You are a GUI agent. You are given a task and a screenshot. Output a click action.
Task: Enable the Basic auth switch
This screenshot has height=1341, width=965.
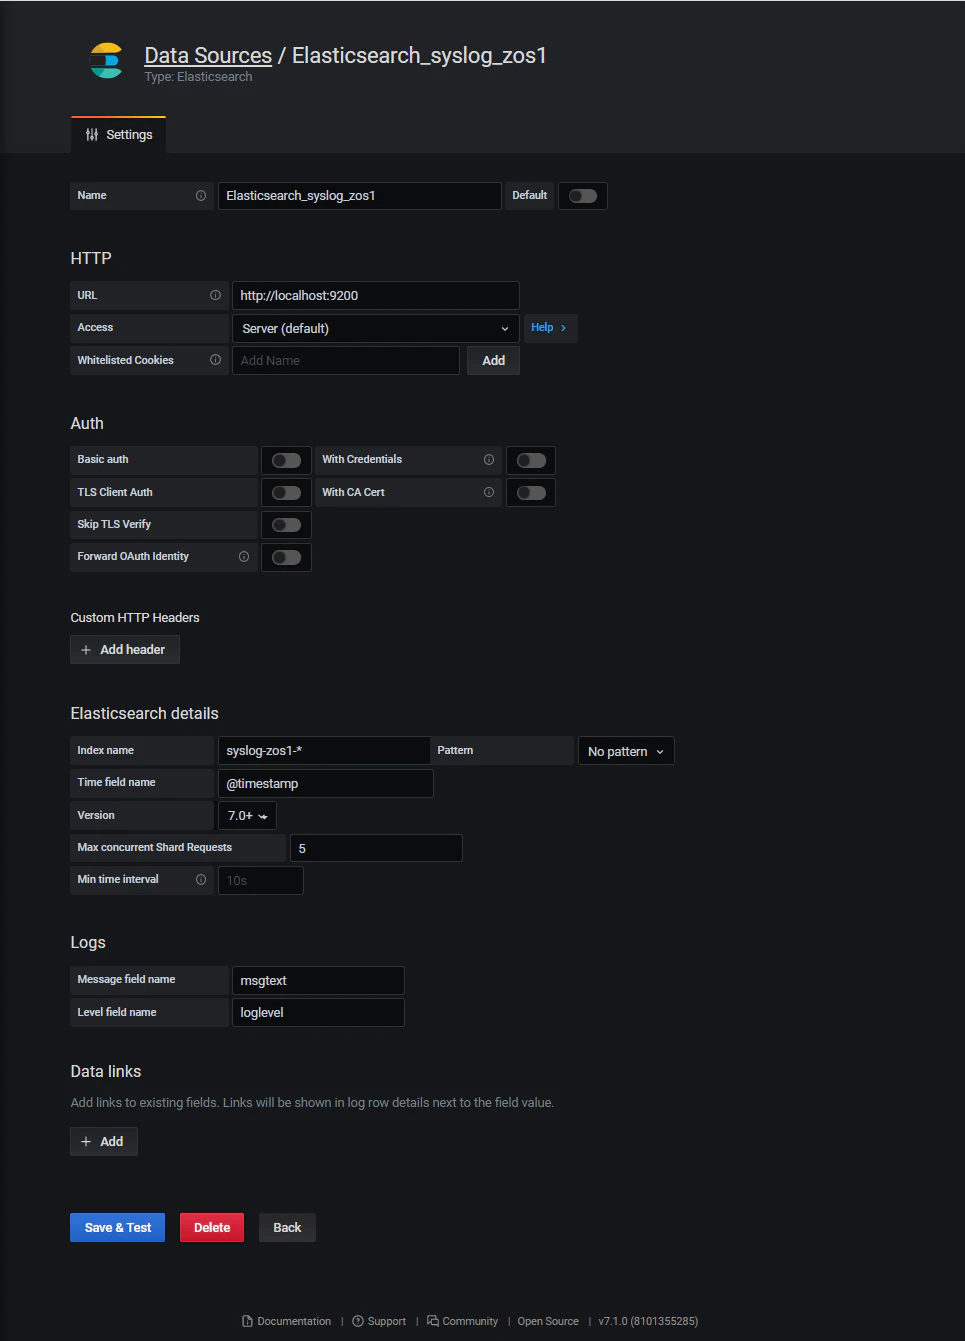pos(287,460)
